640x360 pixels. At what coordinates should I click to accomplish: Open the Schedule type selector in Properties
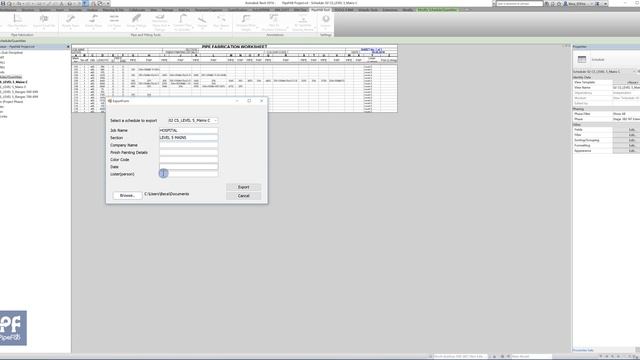[604, 72]
